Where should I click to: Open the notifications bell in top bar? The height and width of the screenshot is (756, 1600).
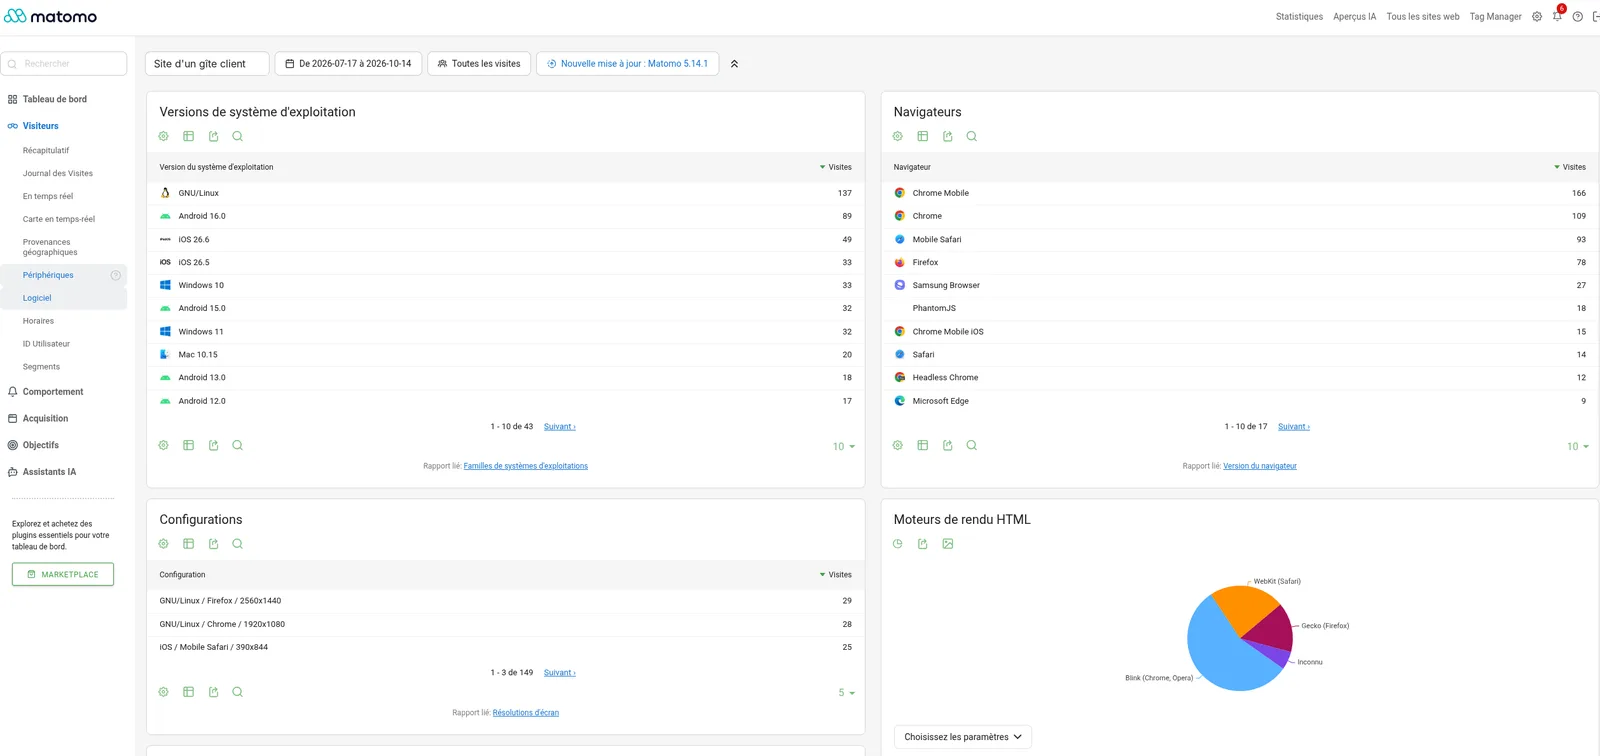click(1557, 16)
